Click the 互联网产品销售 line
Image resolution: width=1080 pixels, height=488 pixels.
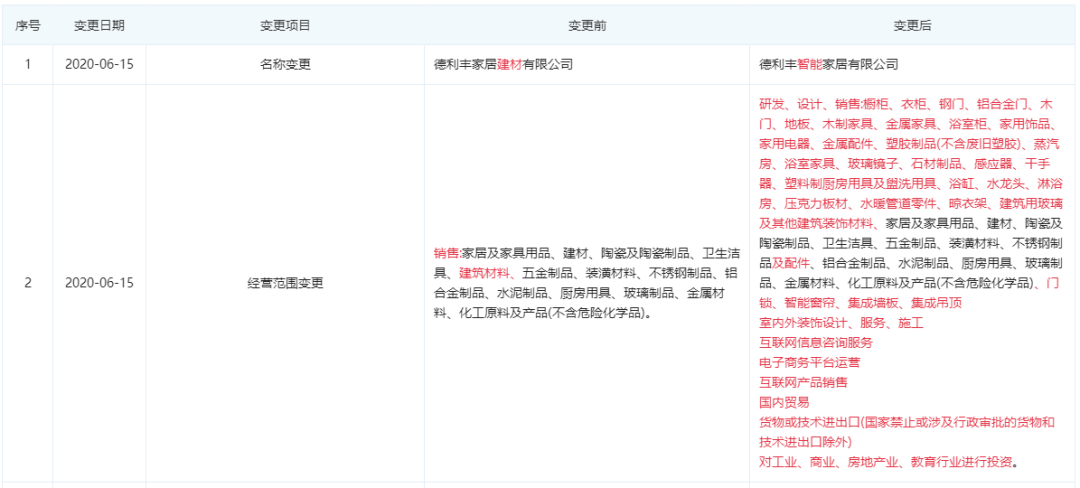pyautogui.click(x=803, y=382)
